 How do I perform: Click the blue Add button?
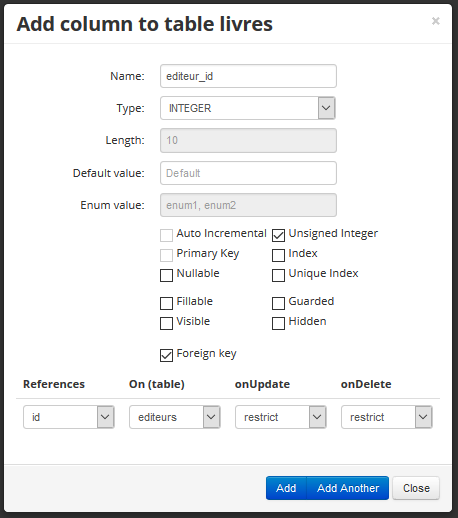(286, 488)
